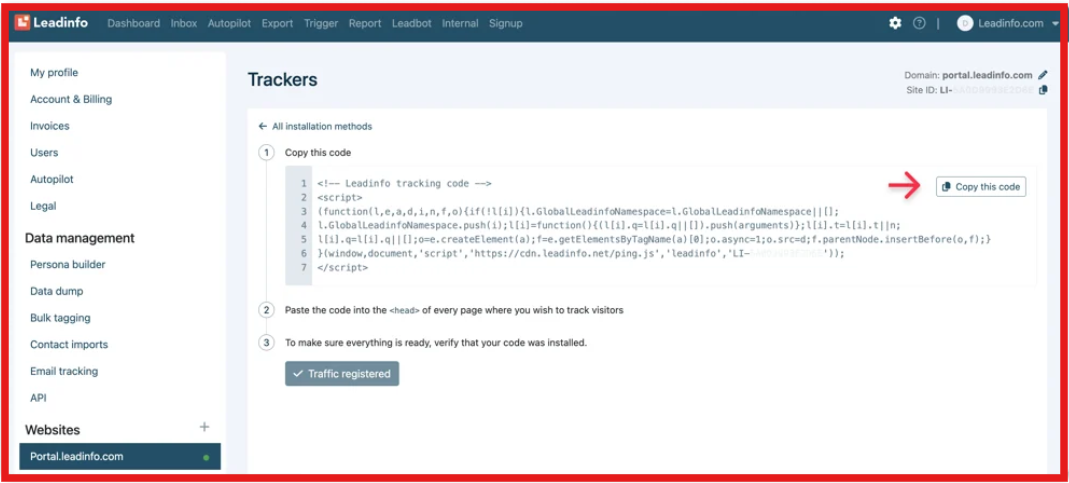Image resolution: width=1069 pixels, height=483 pixels.
Task: Click the Copy this code step heading
Action: coord(318,152)
